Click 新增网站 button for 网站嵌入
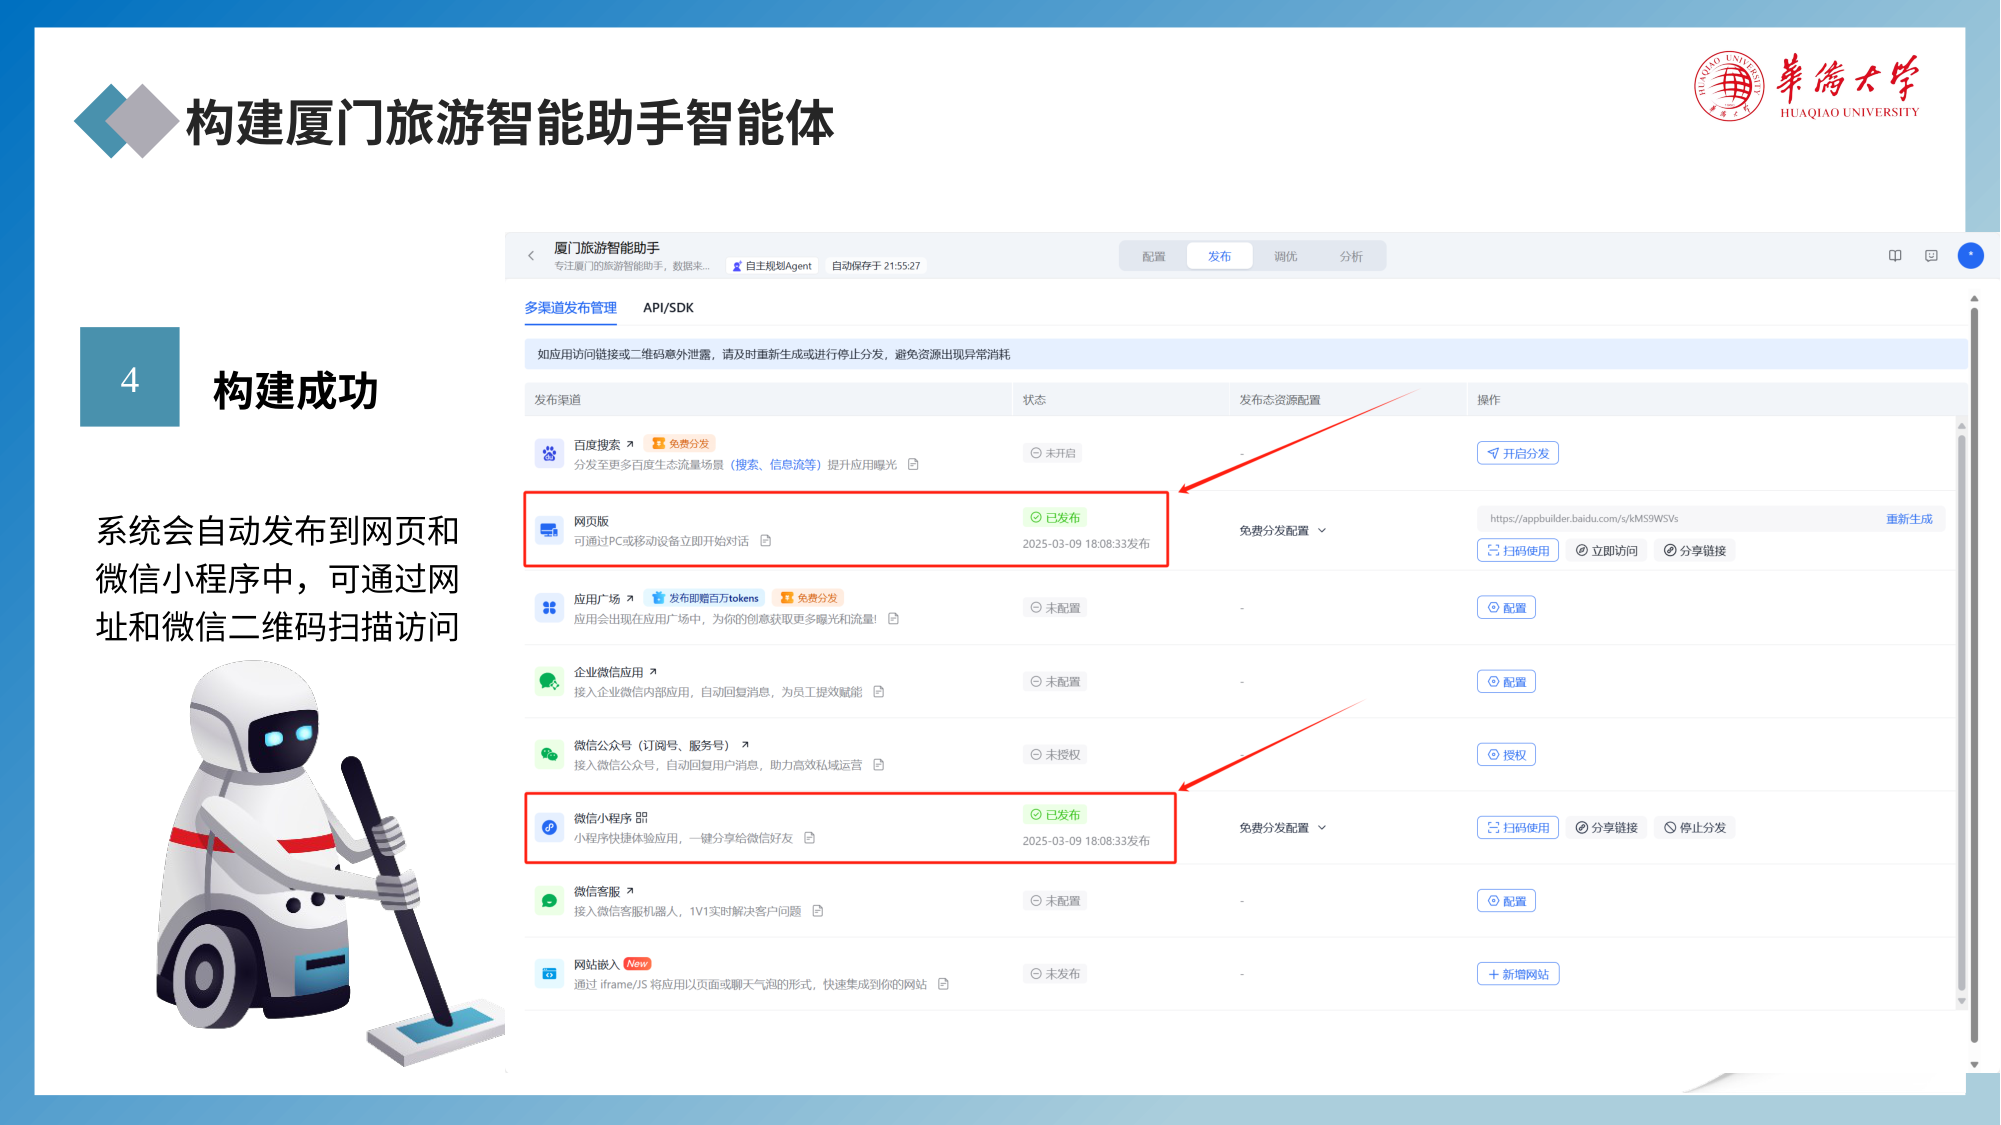 tap(1517, 974)
